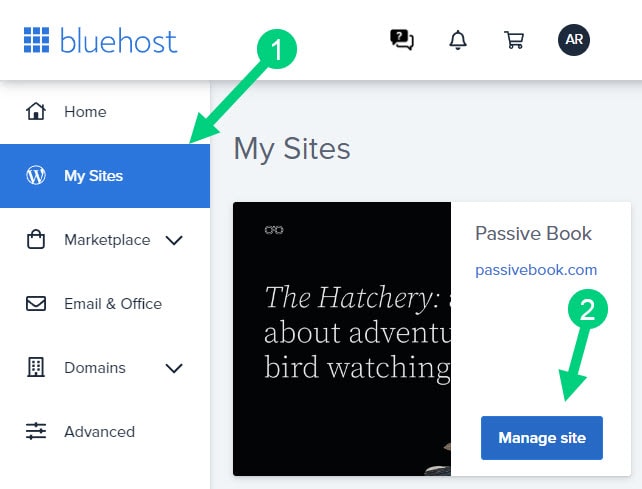Go to Home in sidebar

85,112
